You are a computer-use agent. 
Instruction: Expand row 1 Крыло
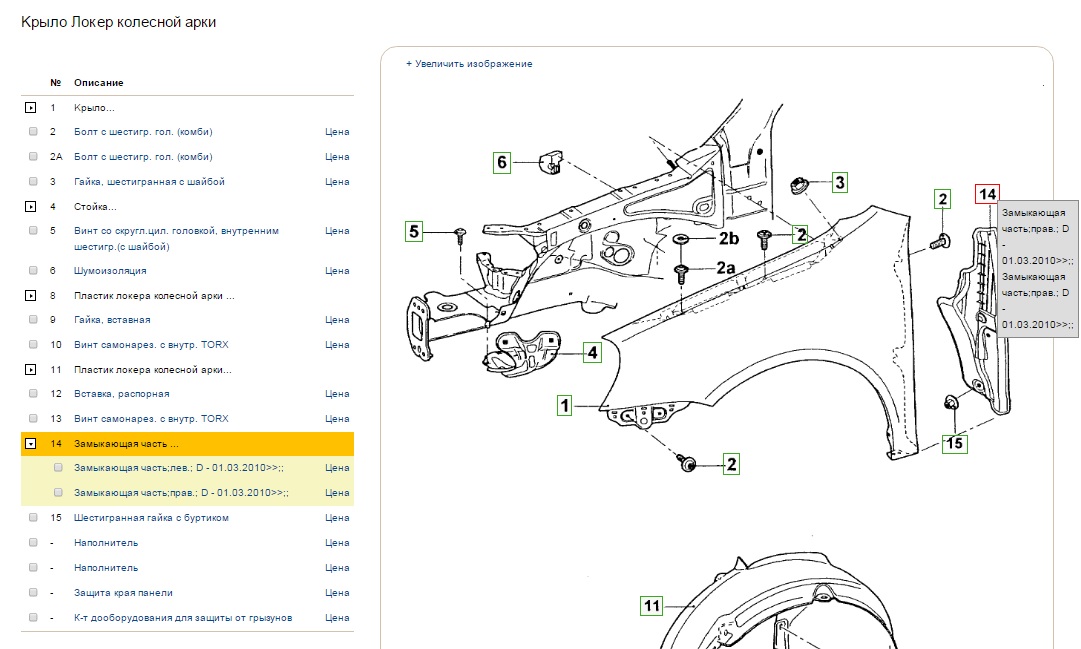pyautogui.click(x=30, y=108)
